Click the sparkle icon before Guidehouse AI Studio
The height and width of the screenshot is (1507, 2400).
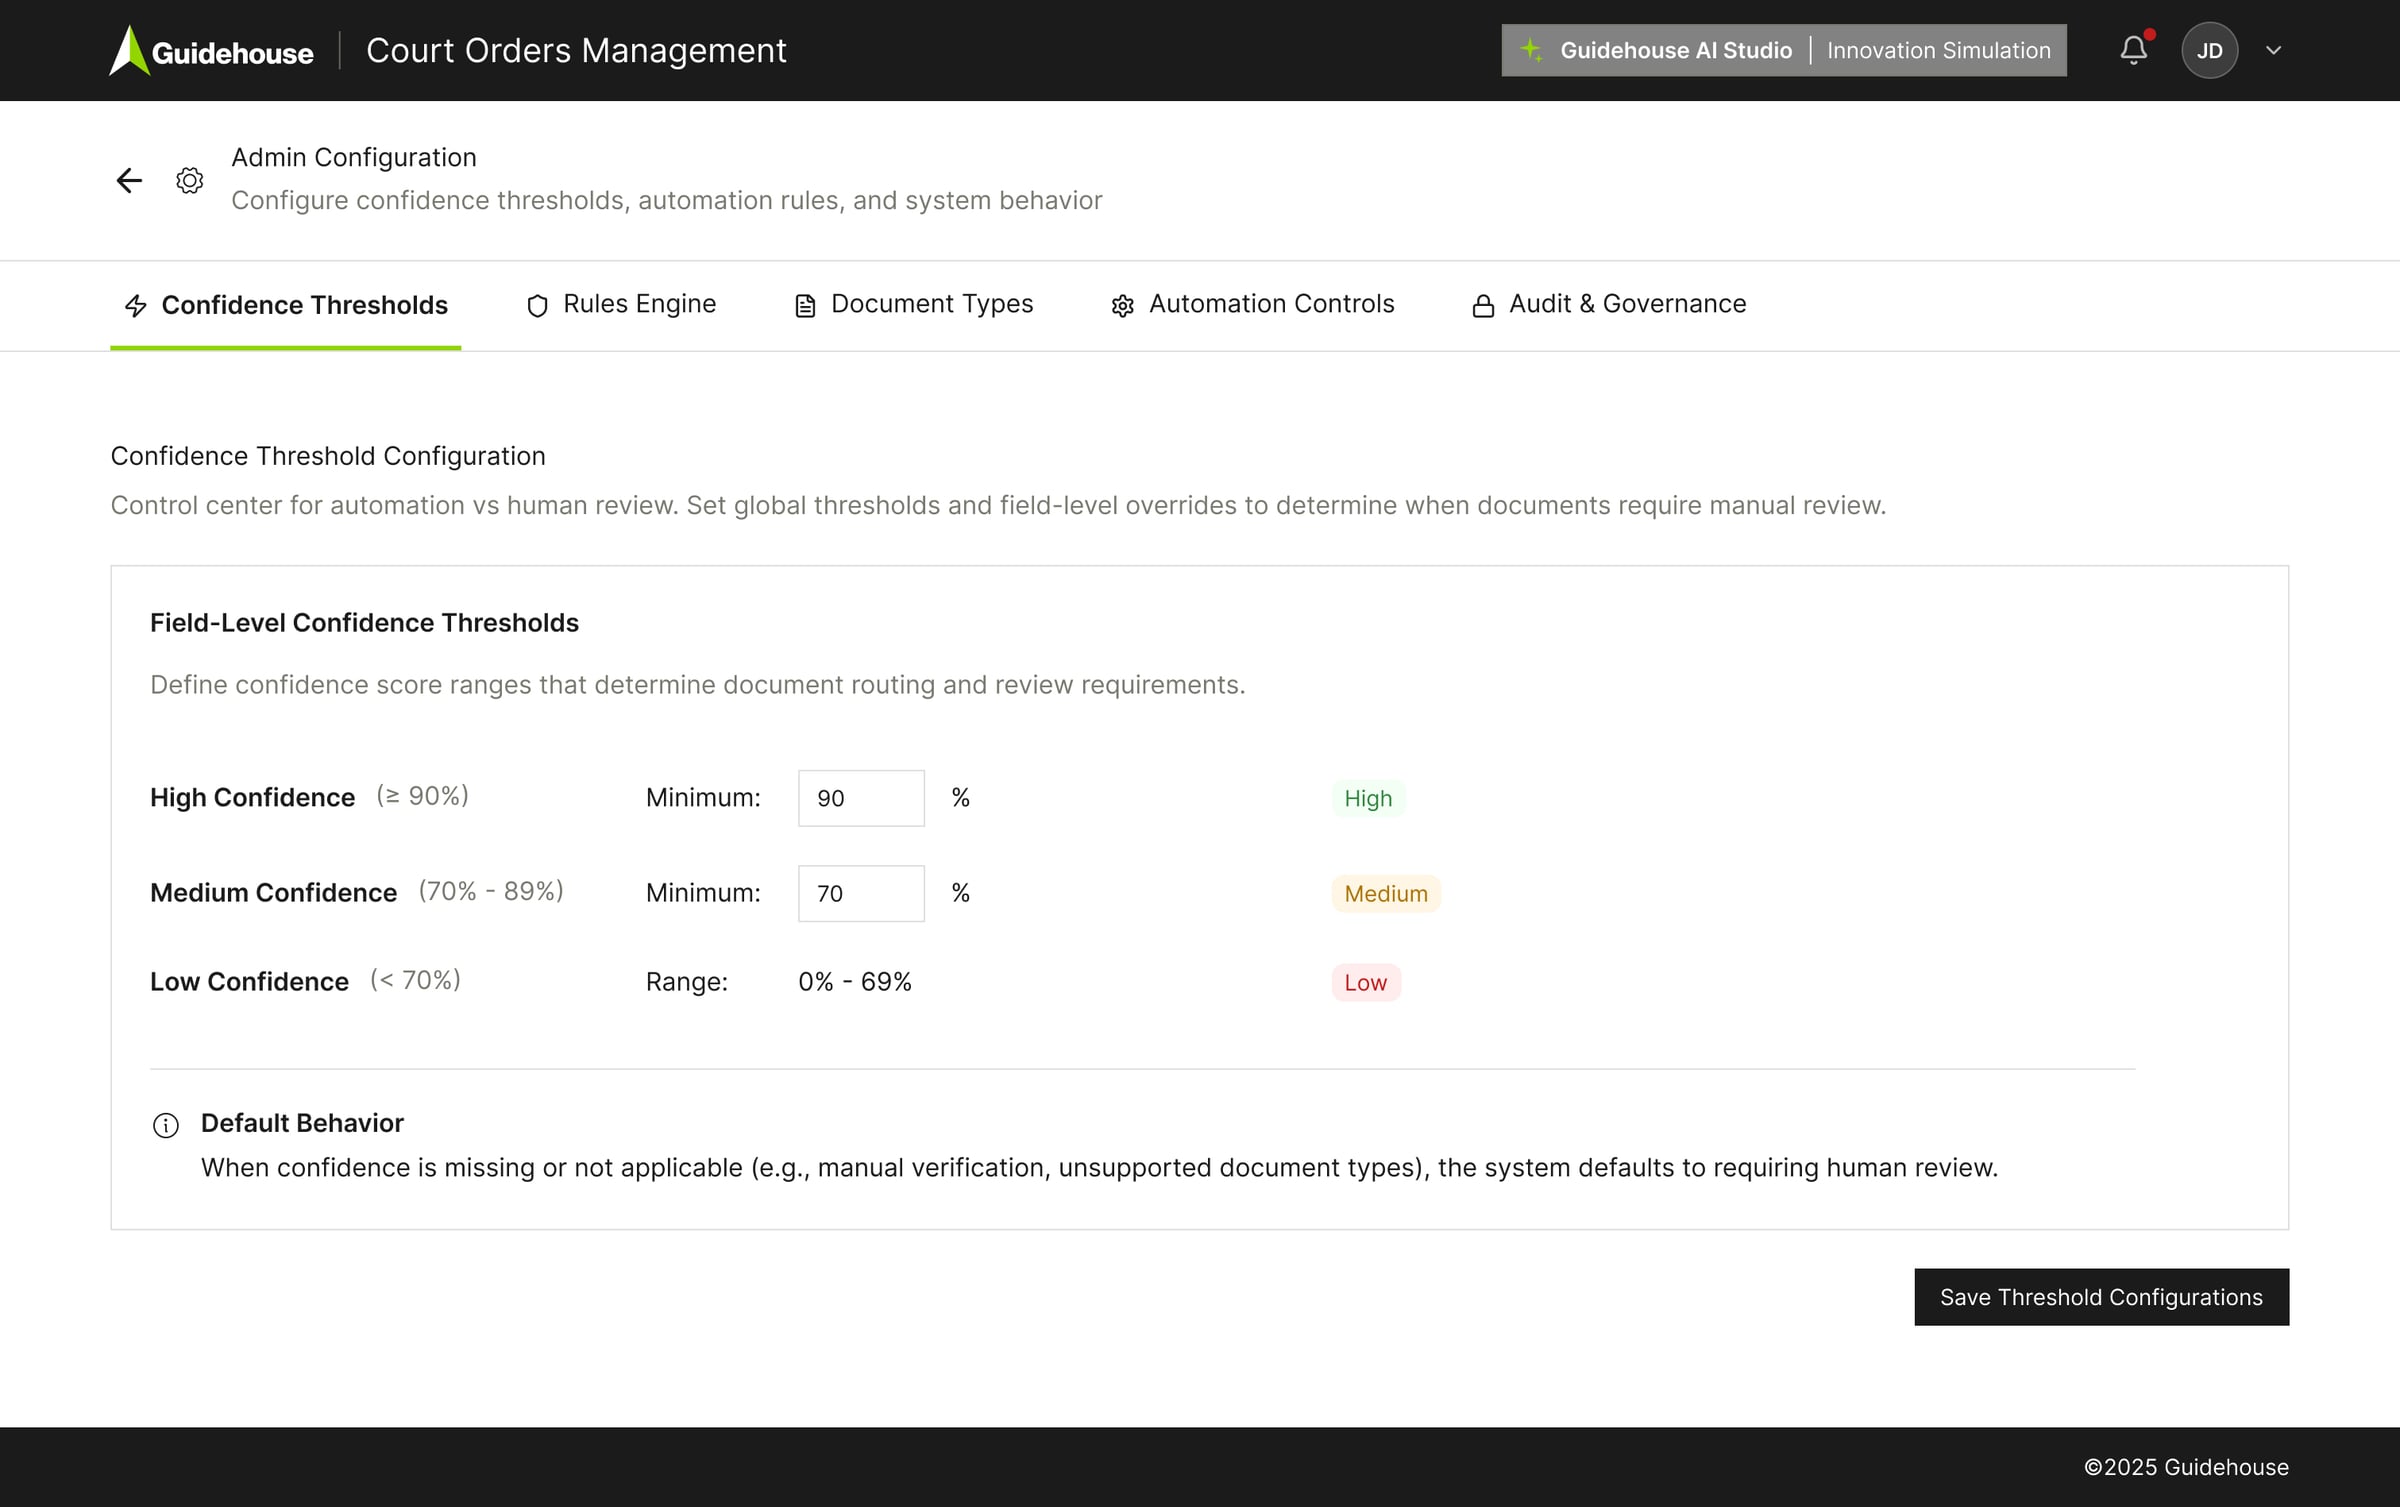pyautogui.click(x=1531, y=49)
